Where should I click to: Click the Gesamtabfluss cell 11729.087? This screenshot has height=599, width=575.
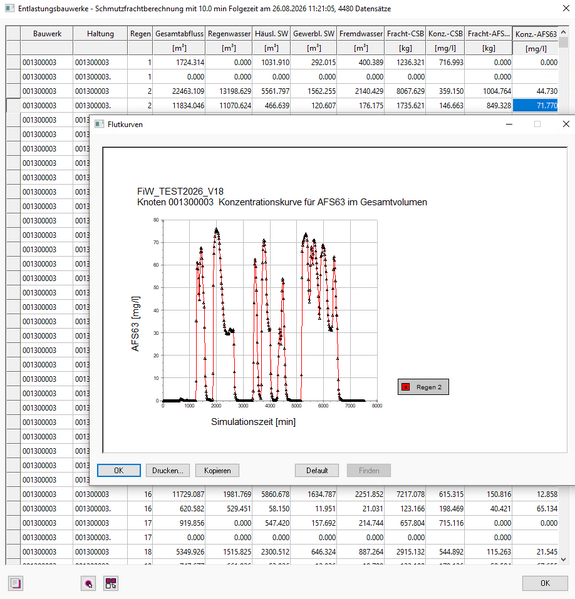179,494
